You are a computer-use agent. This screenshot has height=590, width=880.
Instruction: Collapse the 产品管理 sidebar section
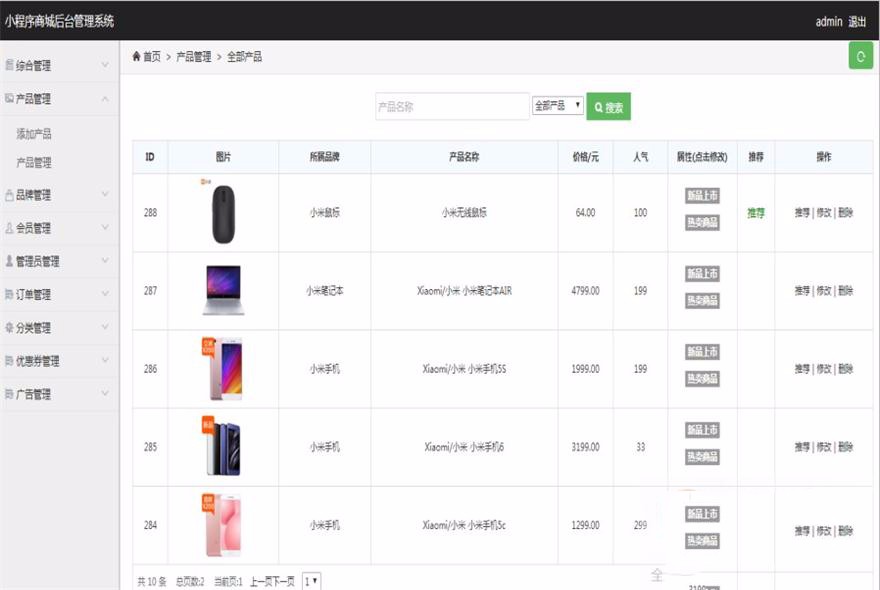tap(55, 99)
